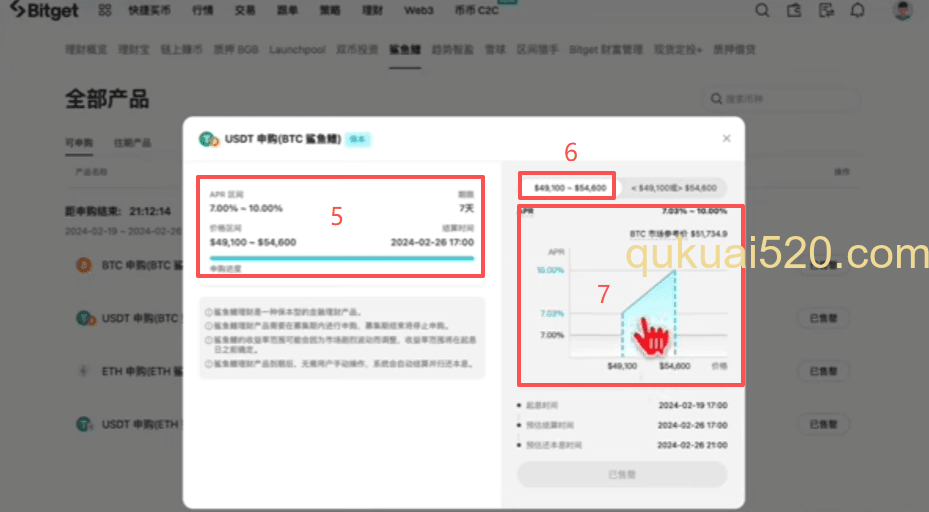The image size is (929, 512).
Task: Switch to the 现货定投+ tab
Action: (678, 50)
